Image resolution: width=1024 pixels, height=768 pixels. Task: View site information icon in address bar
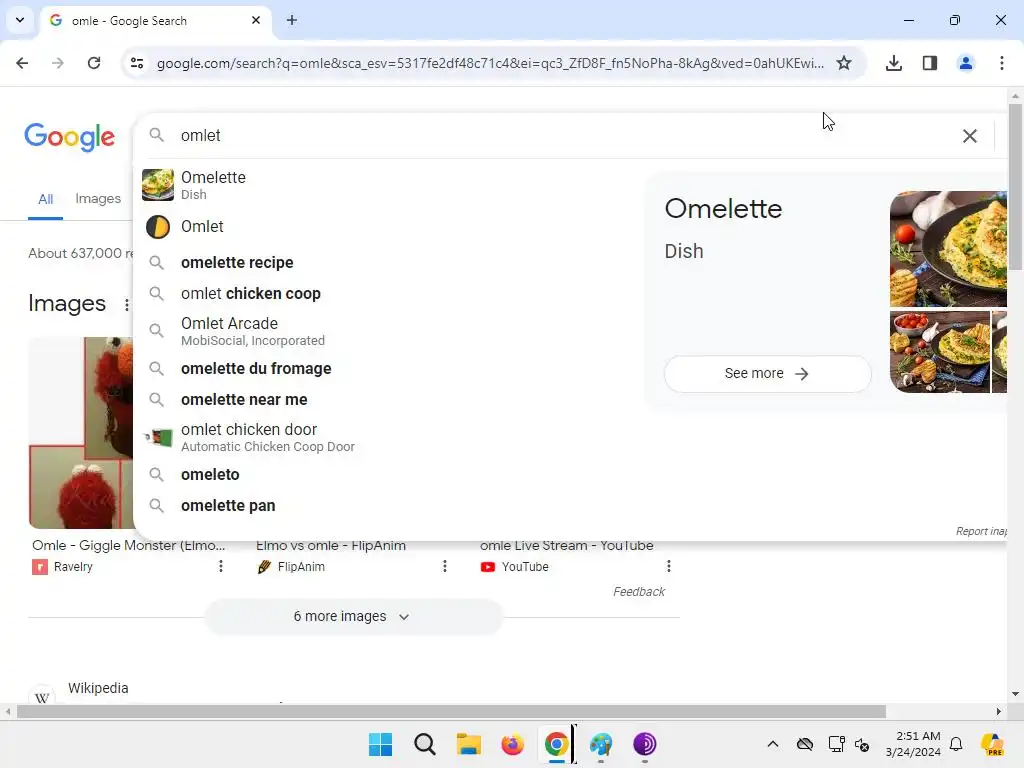point(137,63)
